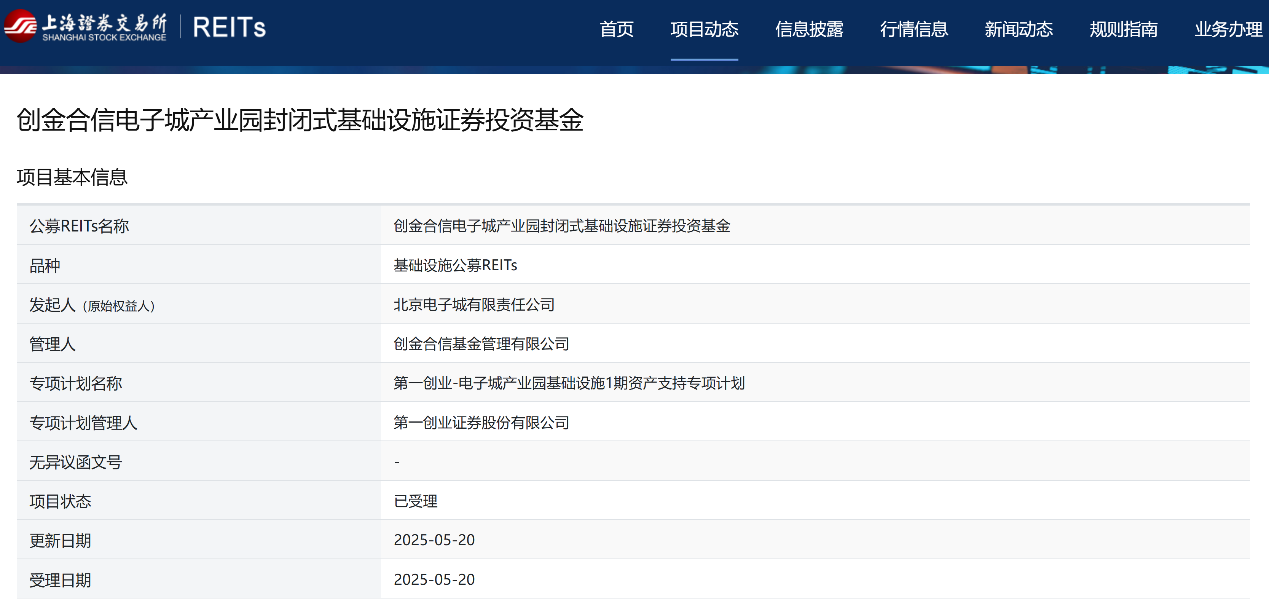This screenshot has width=1269, height=608.
Task: Click the 基础设施公募REITs value
Action: pyautogui.click(x=455, y=265)
